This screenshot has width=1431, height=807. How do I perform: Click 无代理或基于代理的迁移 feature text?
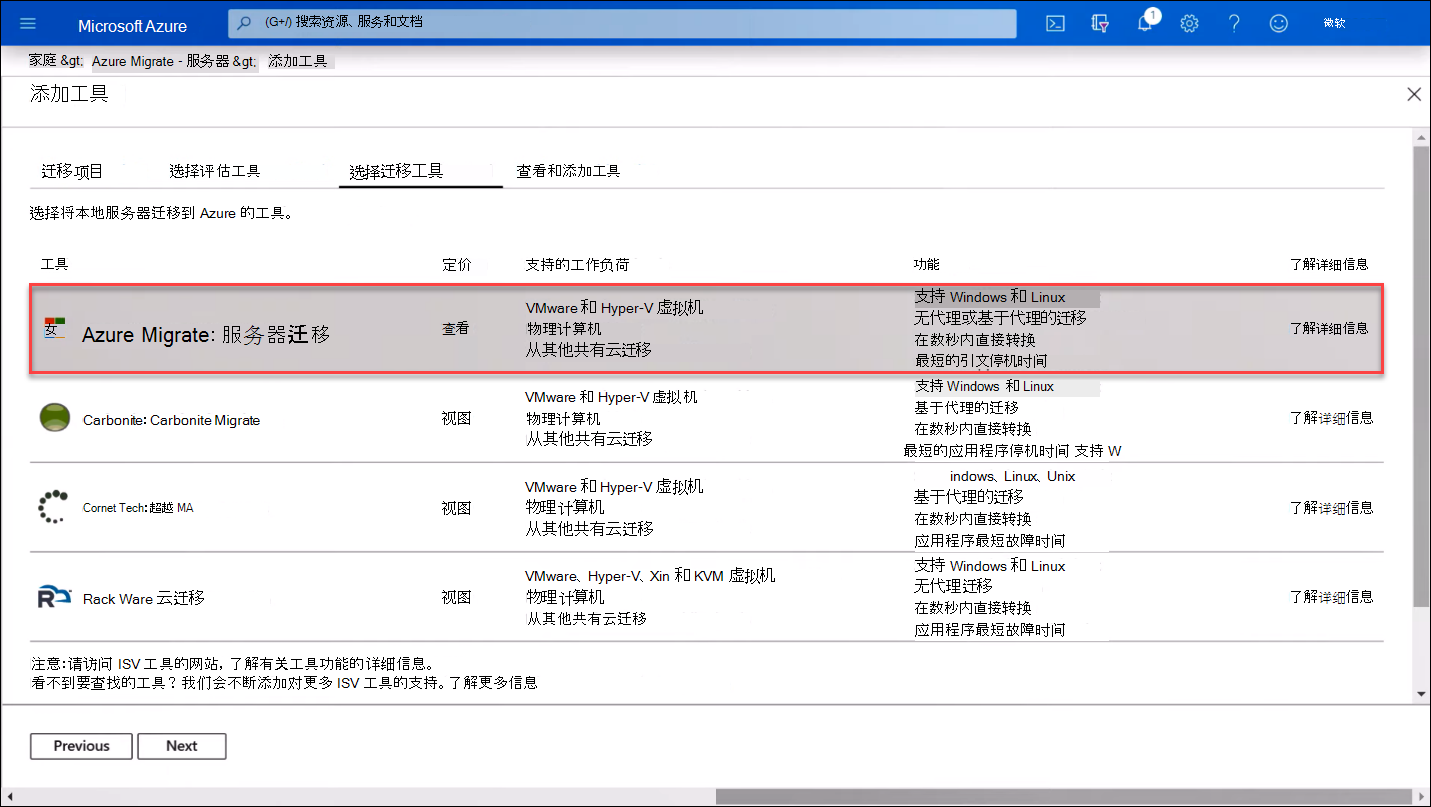click(x=1000, y=318)
